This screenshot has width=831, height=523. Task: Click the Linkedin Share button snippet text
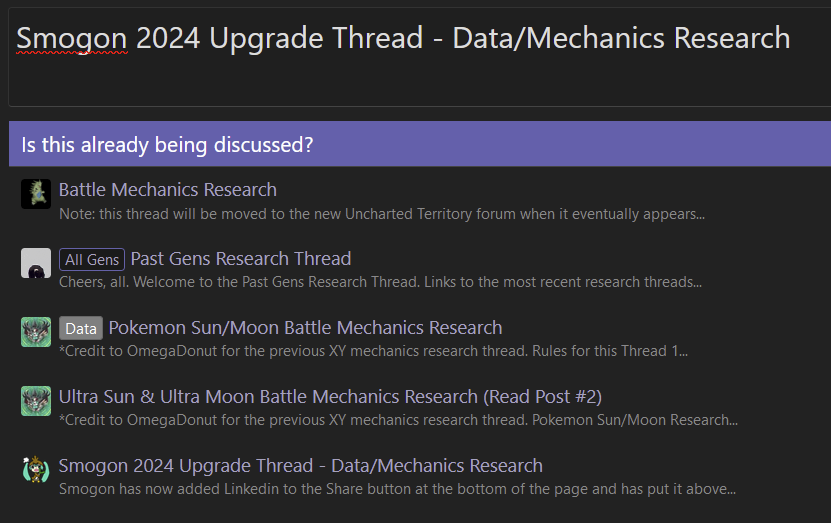pyautogui.click(x=397, y=489)
